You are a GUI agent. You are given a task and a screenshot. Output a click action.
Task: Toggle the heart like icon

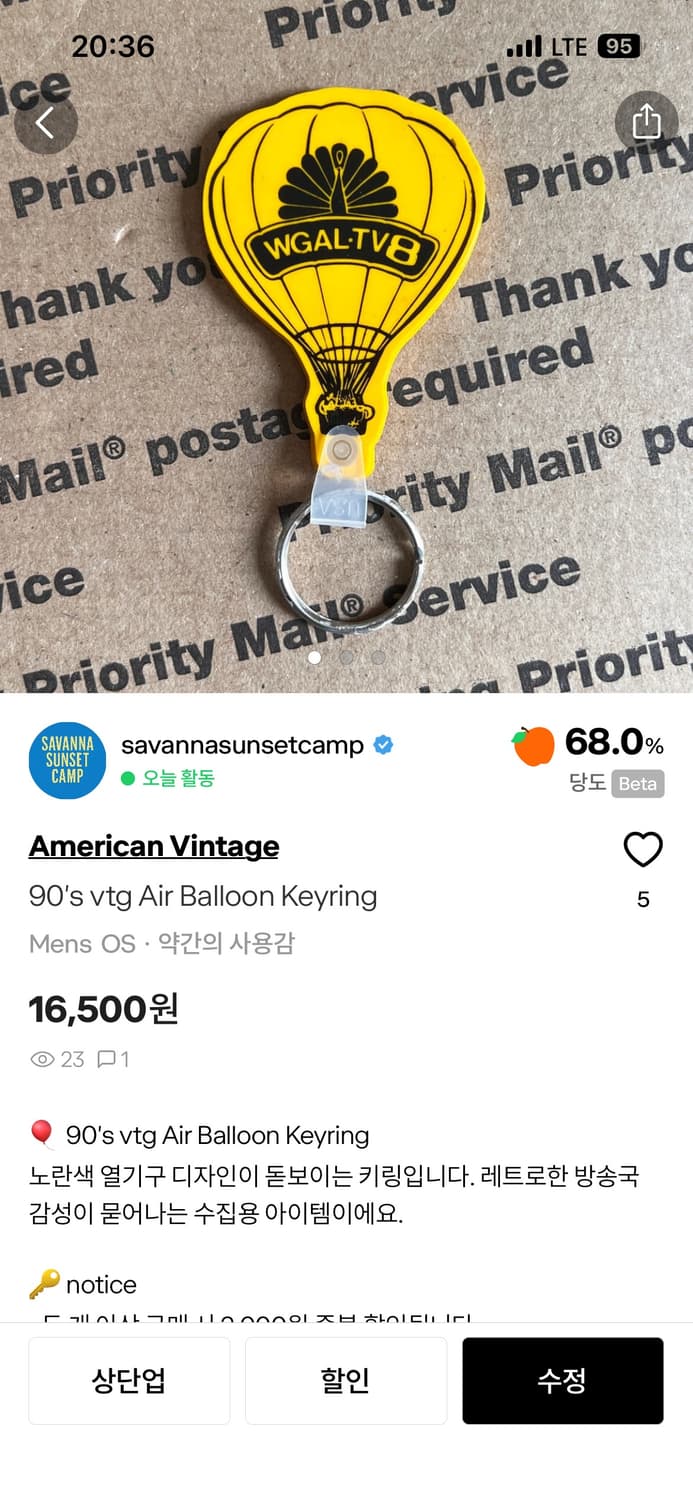[643, 850]
